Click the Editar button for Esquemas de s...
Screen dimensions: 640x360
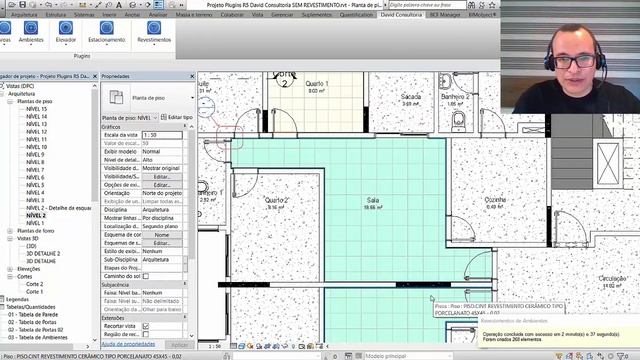click(x=162, y=243)
